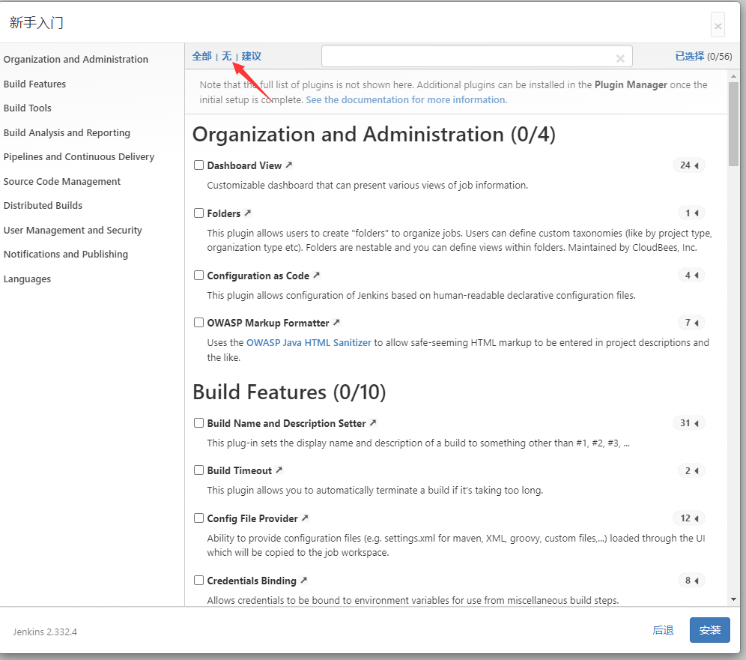Enable the Build Timeout plugin checkbox
746x660 pixels.
(x=199, y=470)
